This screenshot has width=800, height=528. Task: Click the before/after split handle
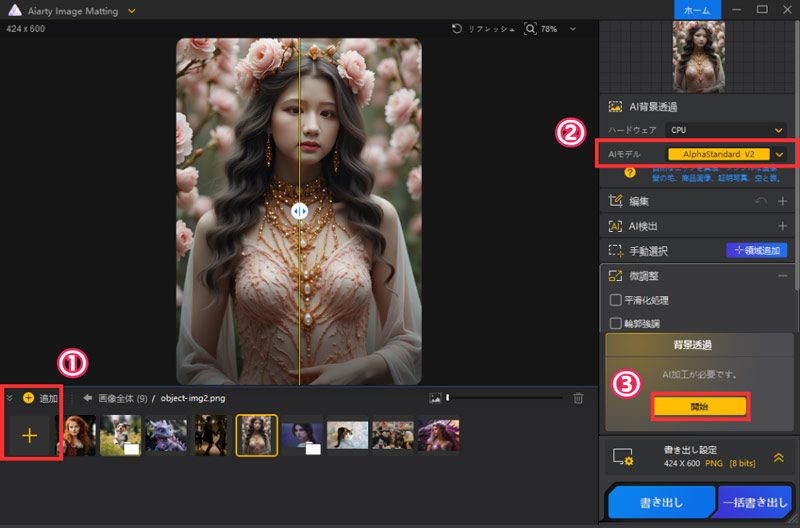(299, 211)
